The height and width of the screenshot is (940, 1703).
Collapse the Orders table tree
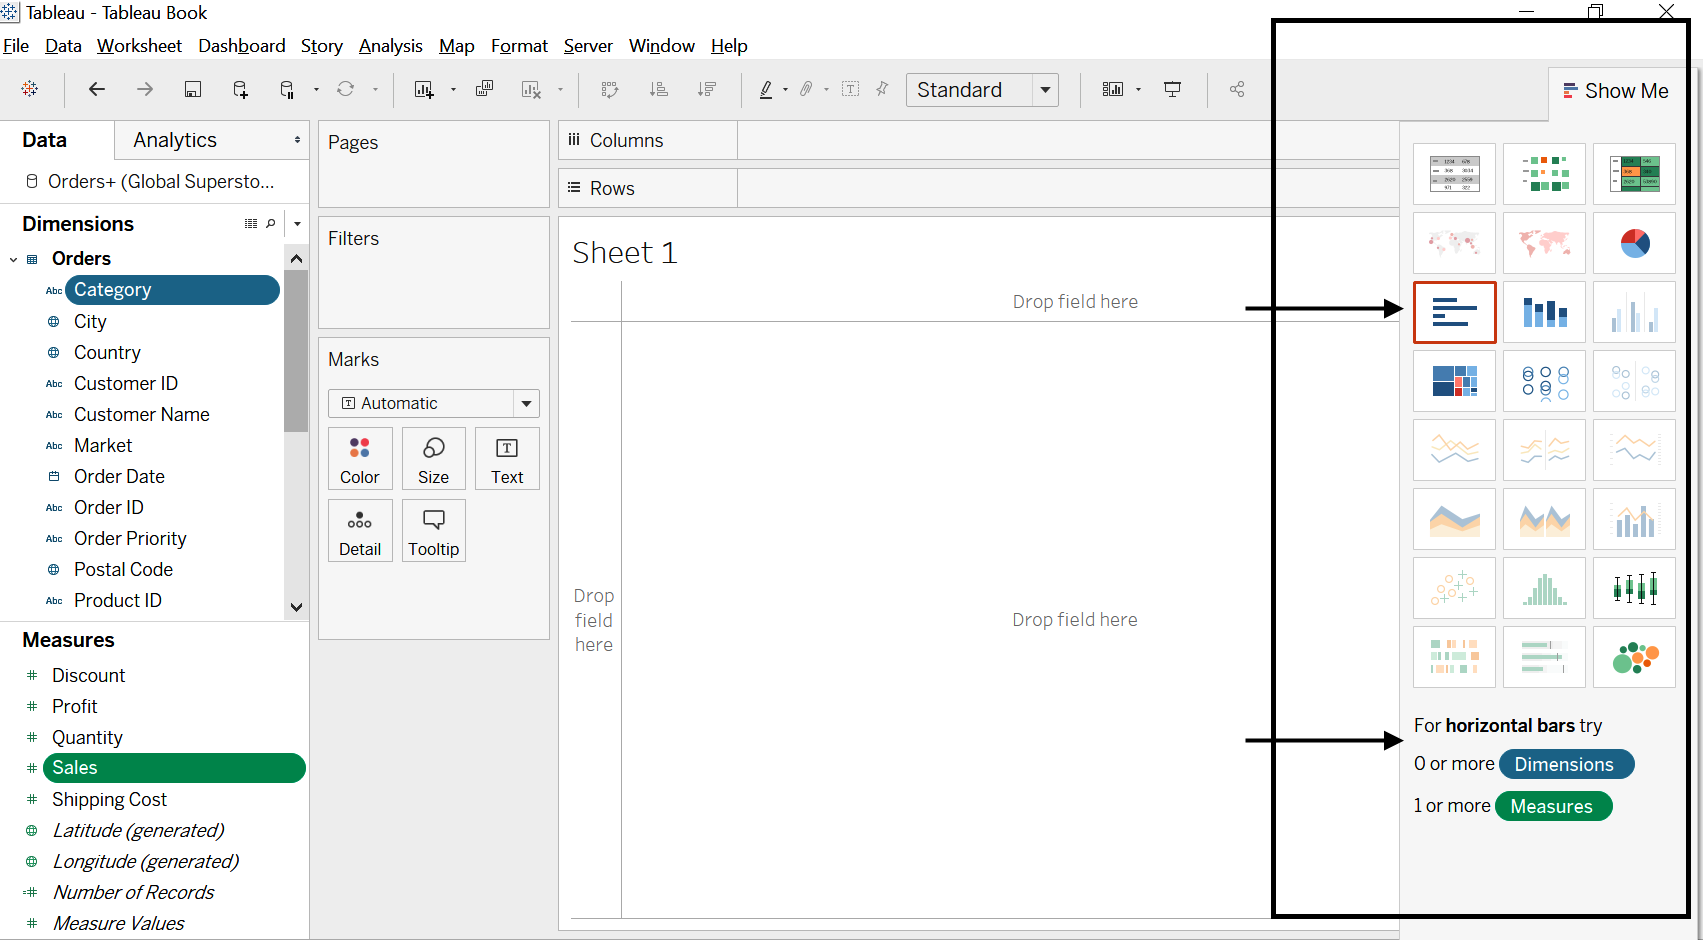14,259
